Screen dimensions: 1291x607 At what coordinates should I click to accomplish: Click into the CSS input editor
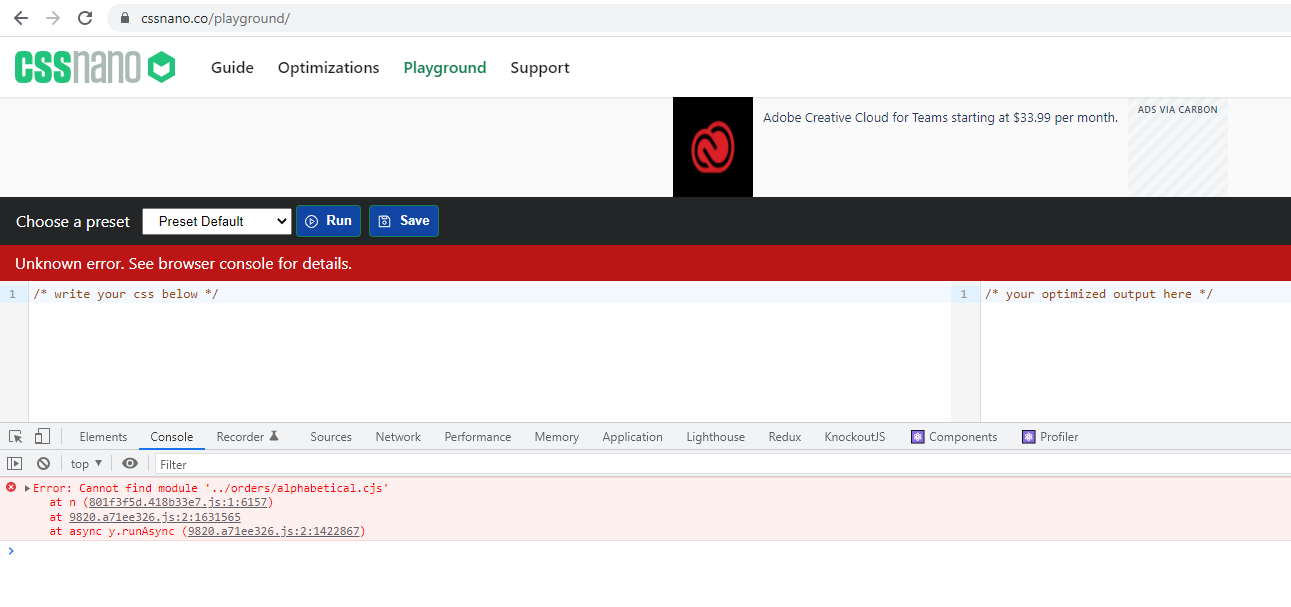tap(490, 352)
